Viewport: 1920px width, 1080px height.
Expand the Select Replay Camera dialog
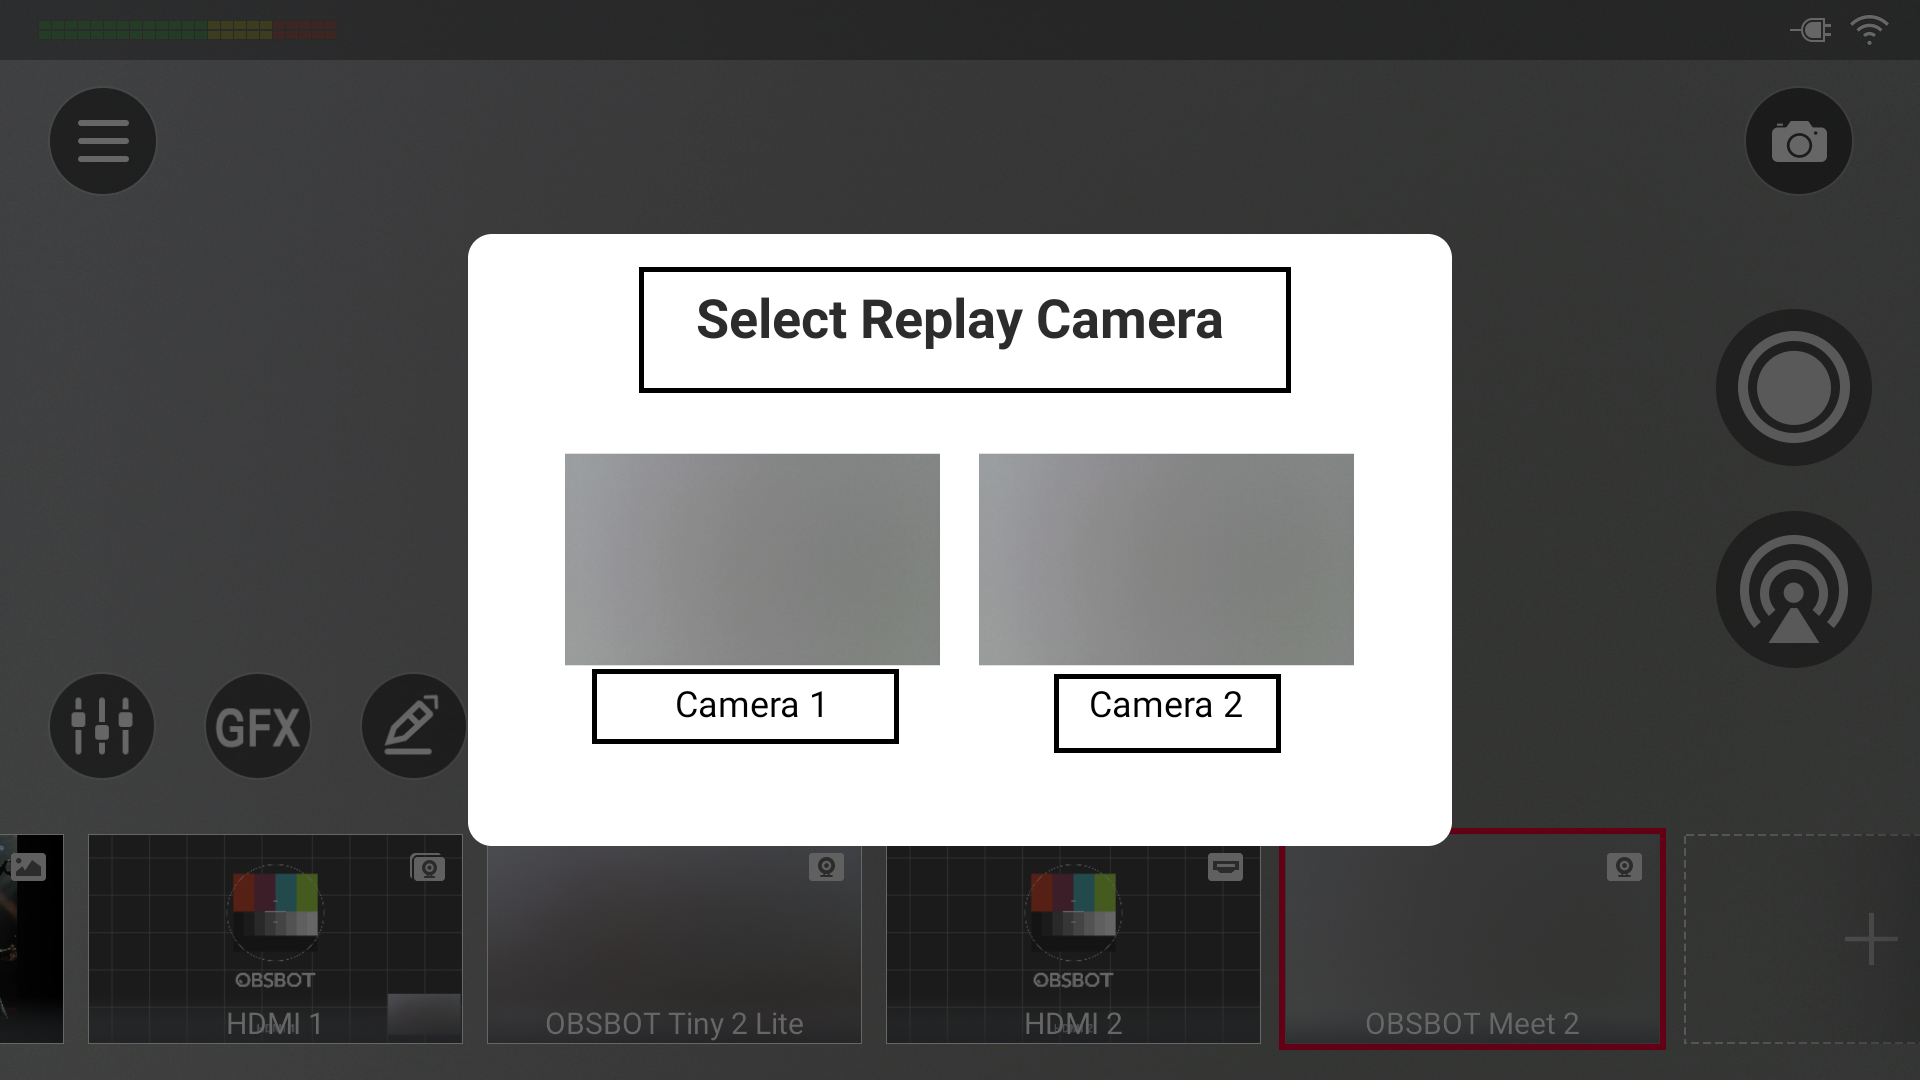960,320
